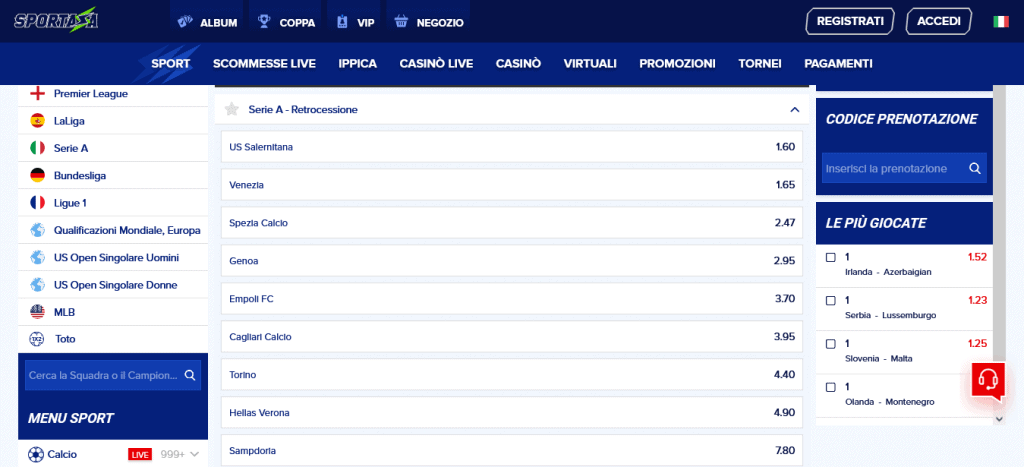Favorite Serie A - Retrocessione with star
1024x467 pixels.
(x=231, y=110)
